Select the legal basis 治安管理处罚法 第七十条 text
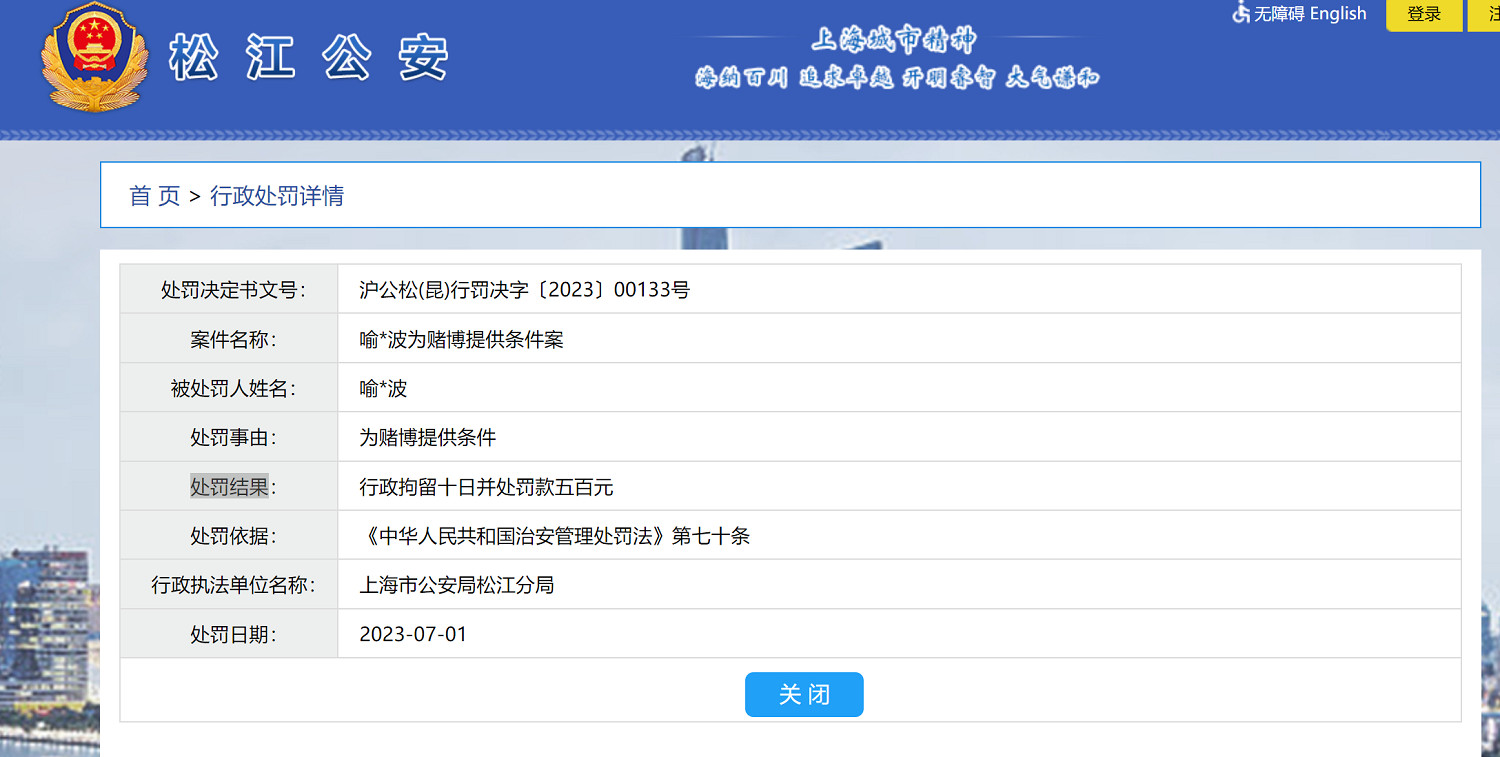Screen dimensions: 1500x757 (555, 536)
